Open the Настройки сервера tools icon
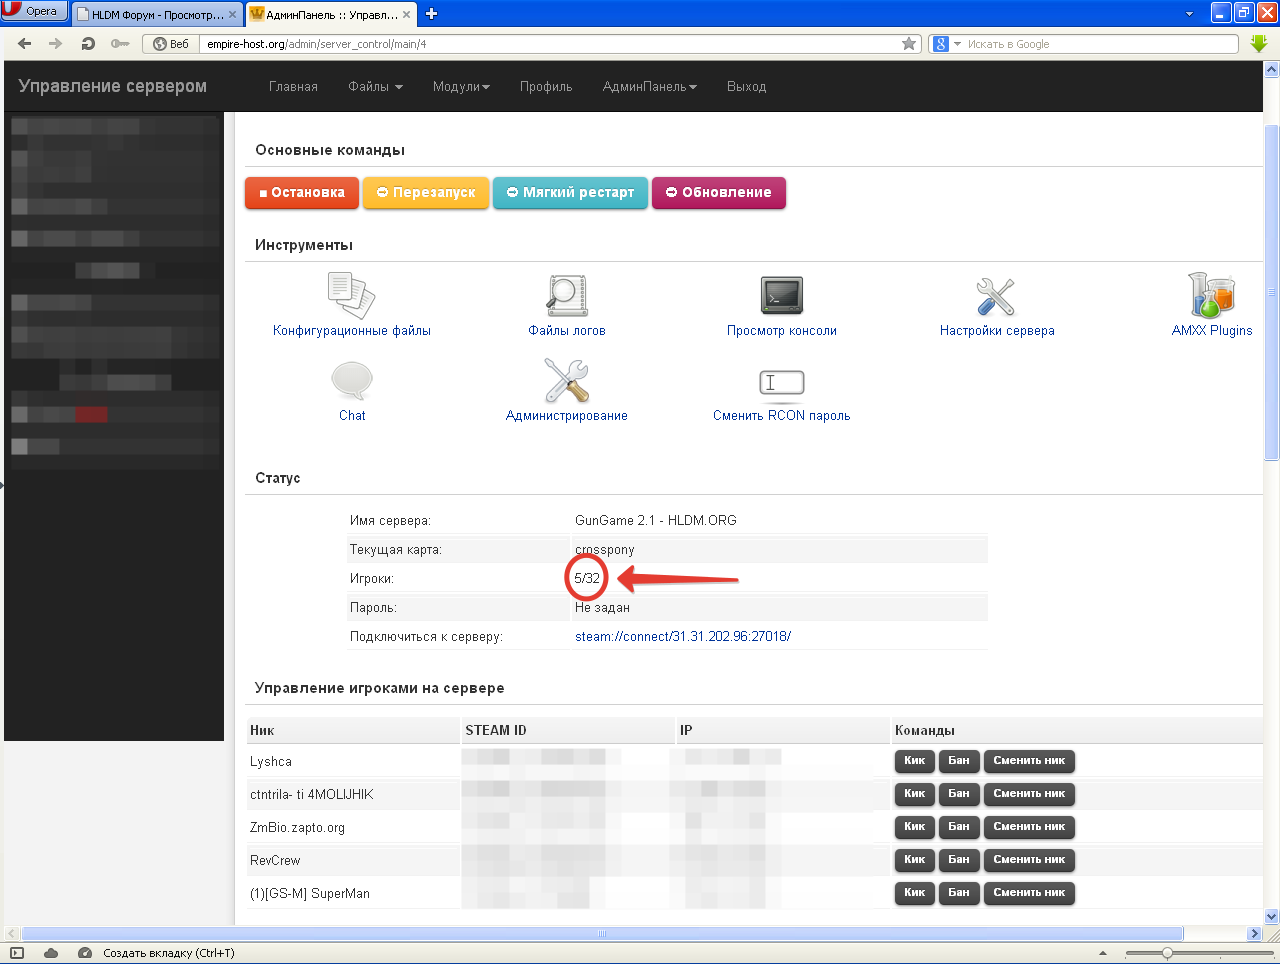 [x=996, y=296]
